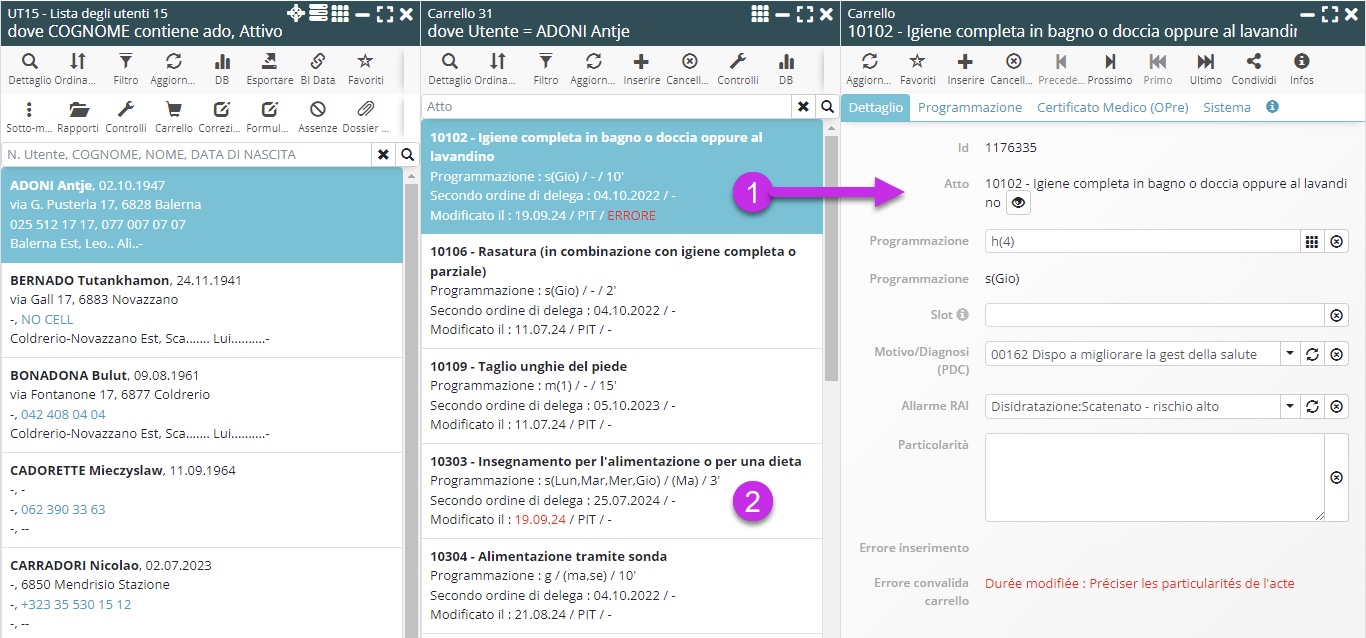The height and width of the screenshot is (638, 1366).
Task: Go to Prossimo record in detail panel
Action: 1109,62
